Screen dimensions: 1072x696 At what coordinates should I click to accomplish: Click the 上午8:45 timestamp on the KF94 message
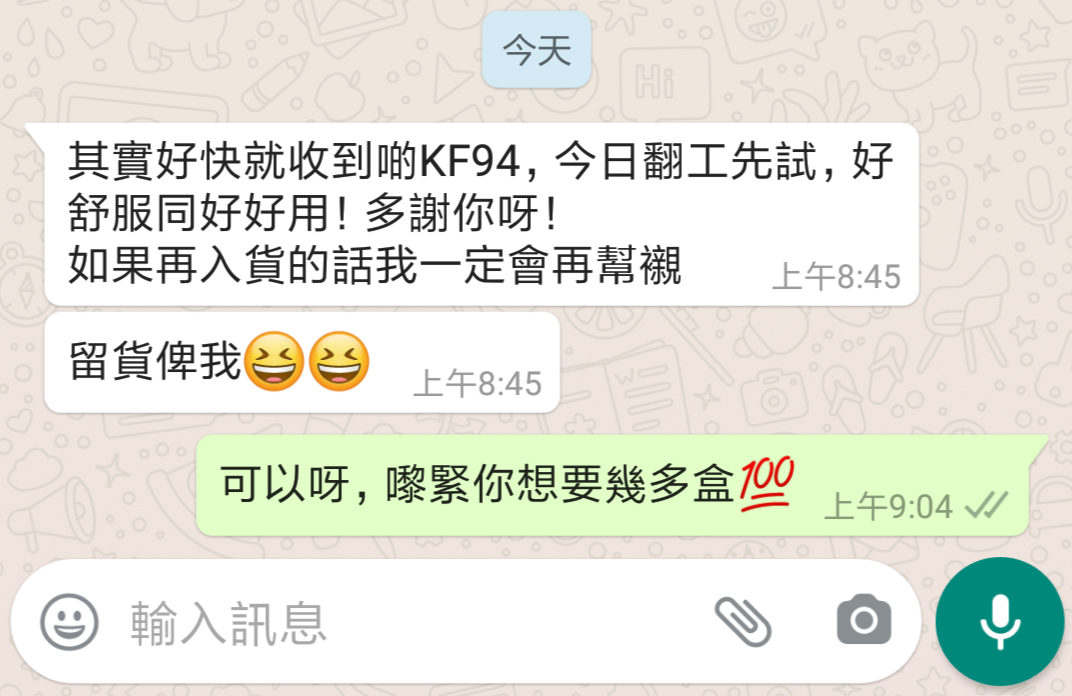[x=836, y=277]
